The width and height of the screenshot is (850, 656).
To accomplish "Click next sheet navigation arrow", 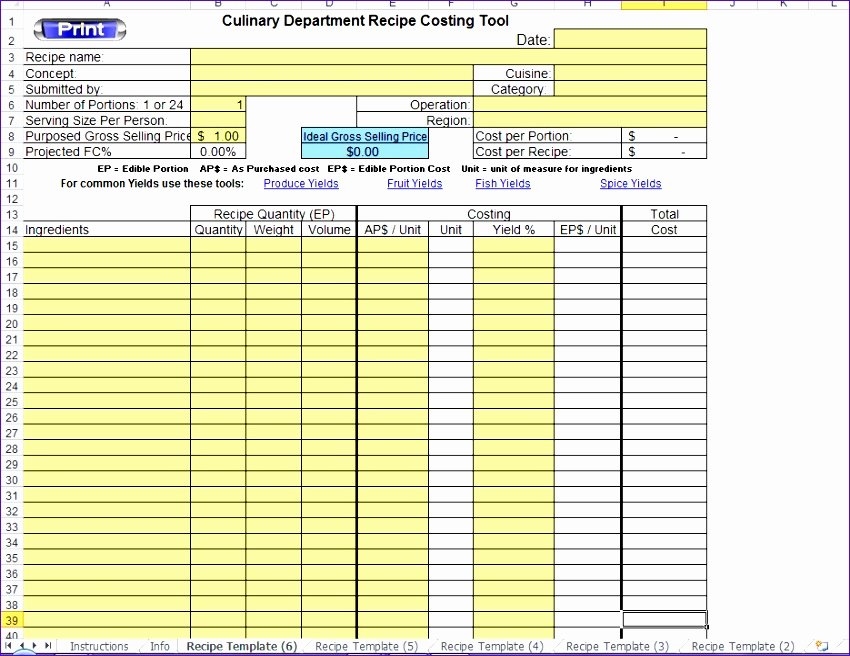I will point(34,645).
